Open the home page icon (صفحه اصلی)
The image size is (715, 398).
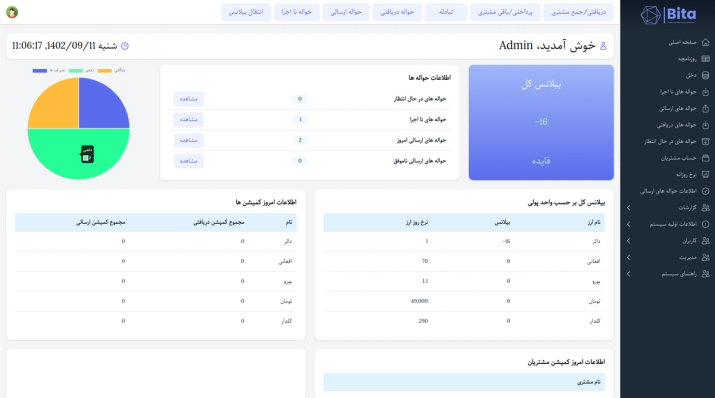tap(705, 42)
